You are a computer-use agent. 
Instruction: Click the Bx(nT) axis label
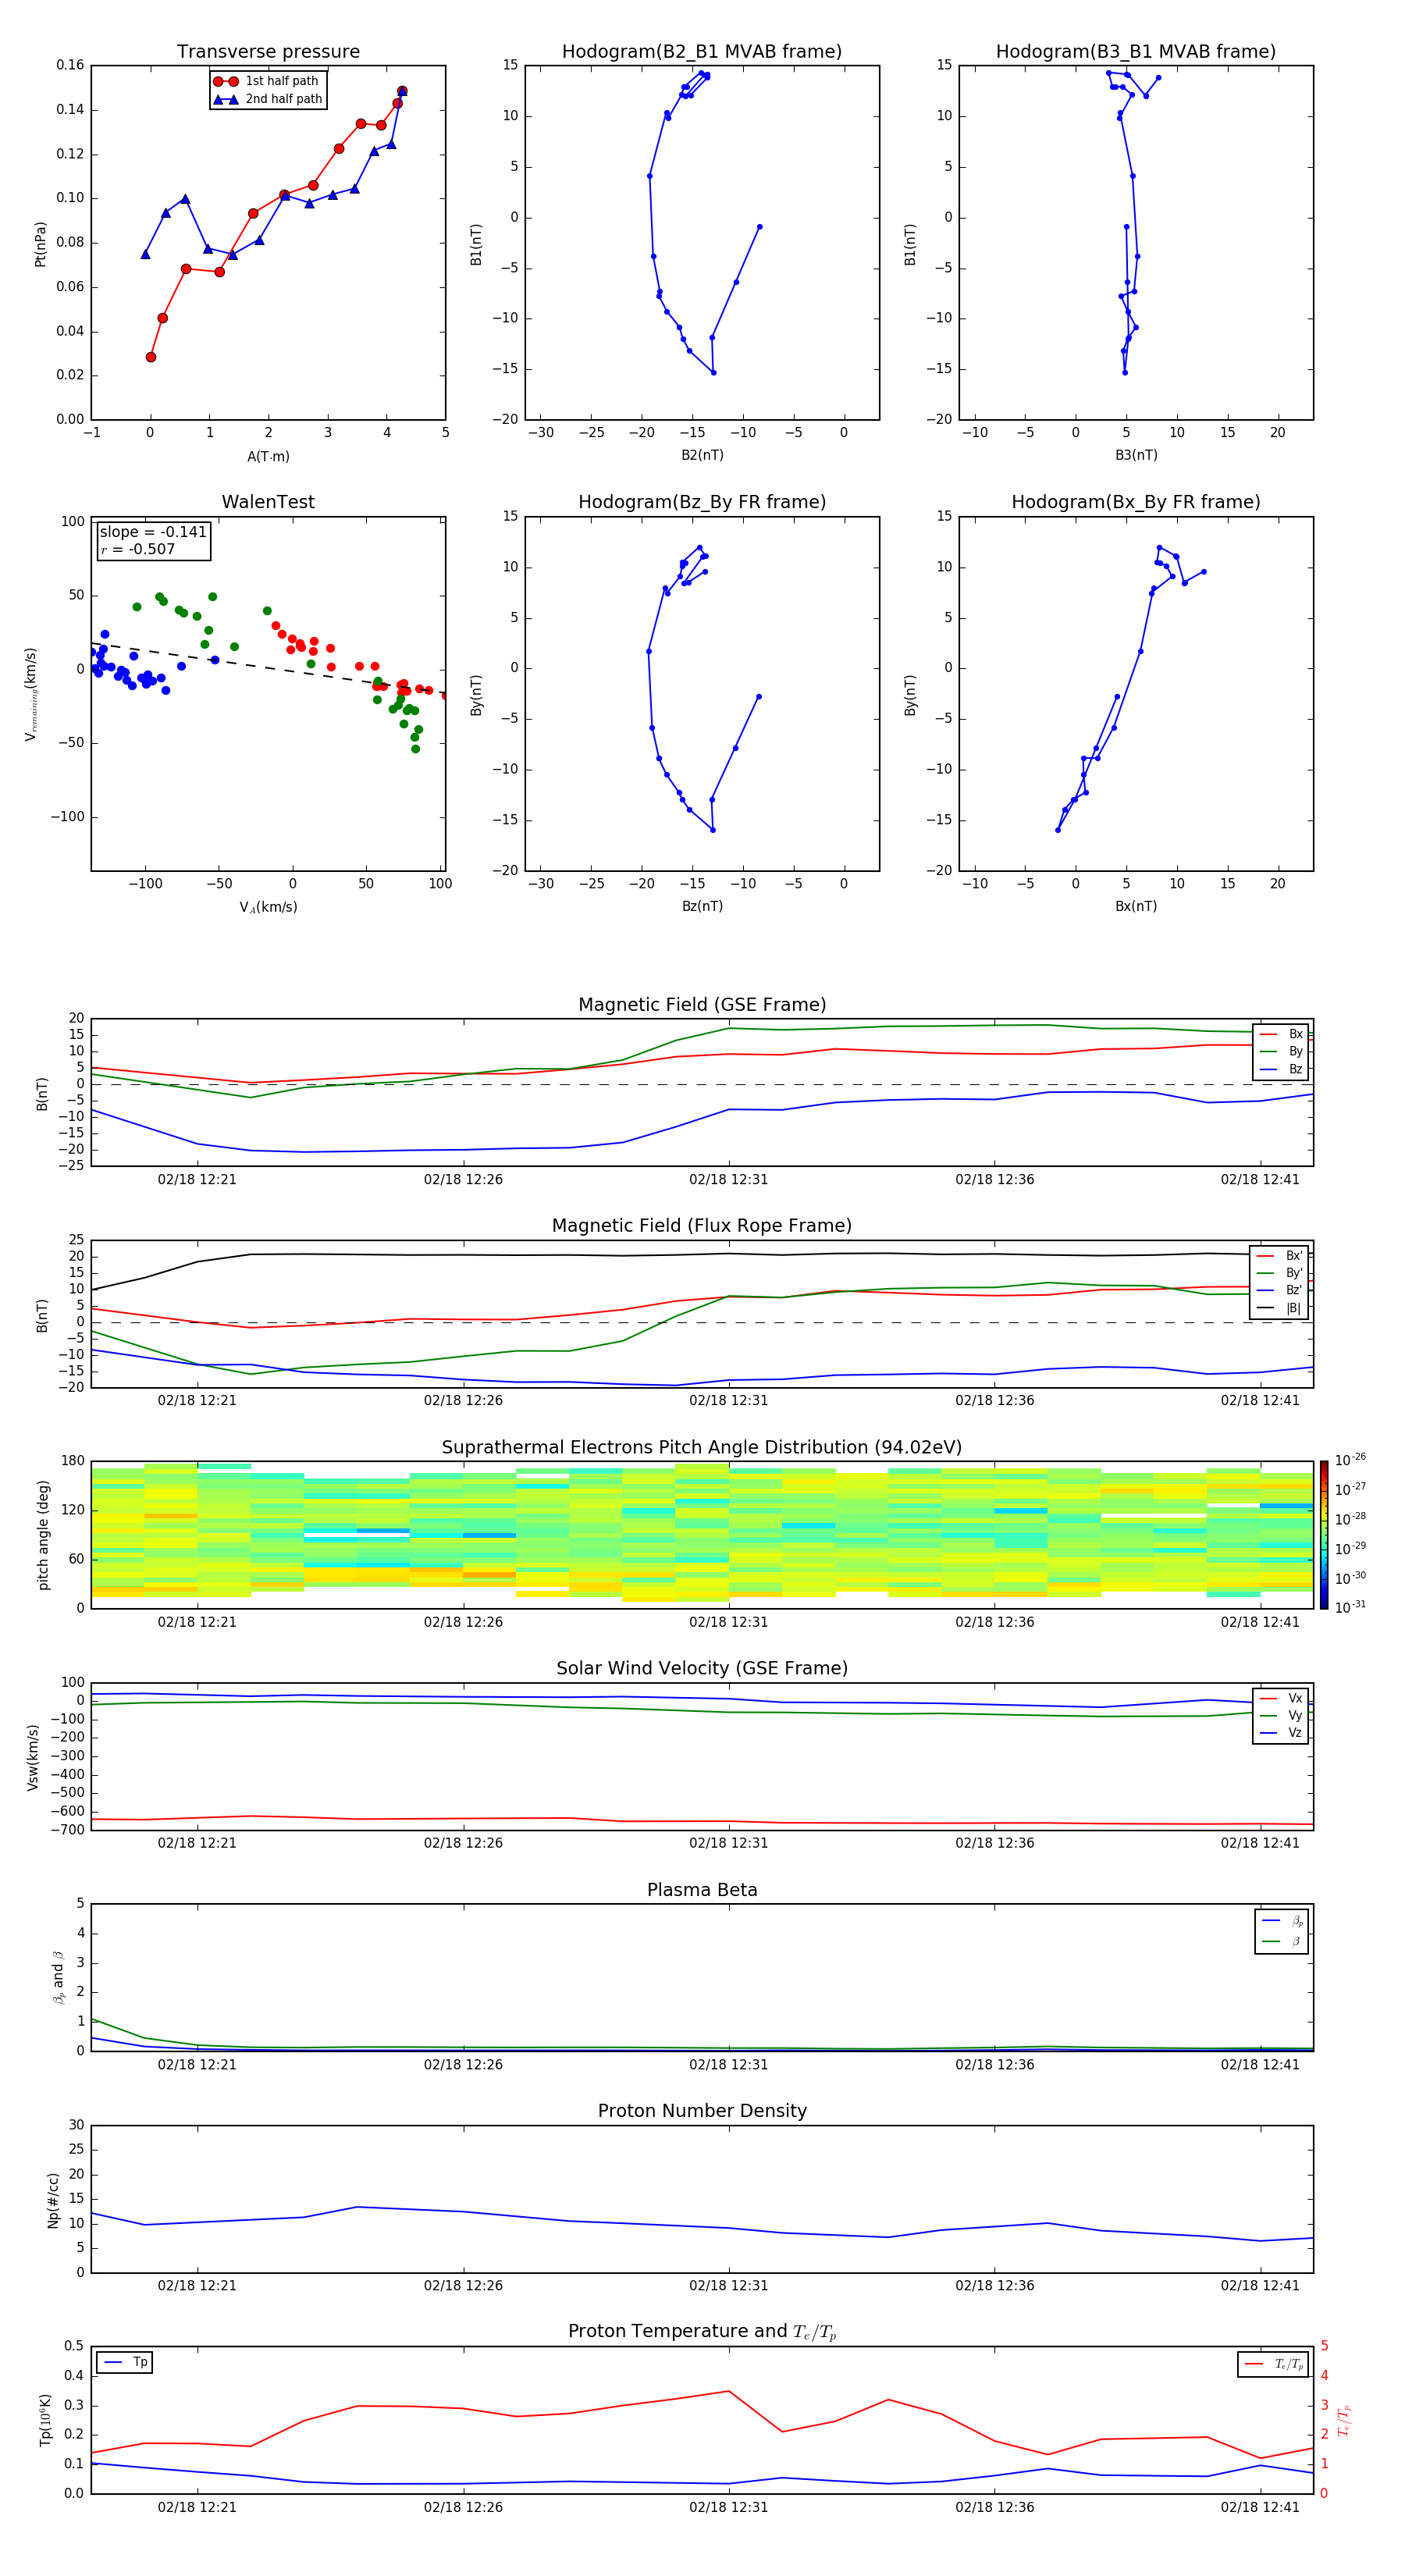click(1136, 906)
